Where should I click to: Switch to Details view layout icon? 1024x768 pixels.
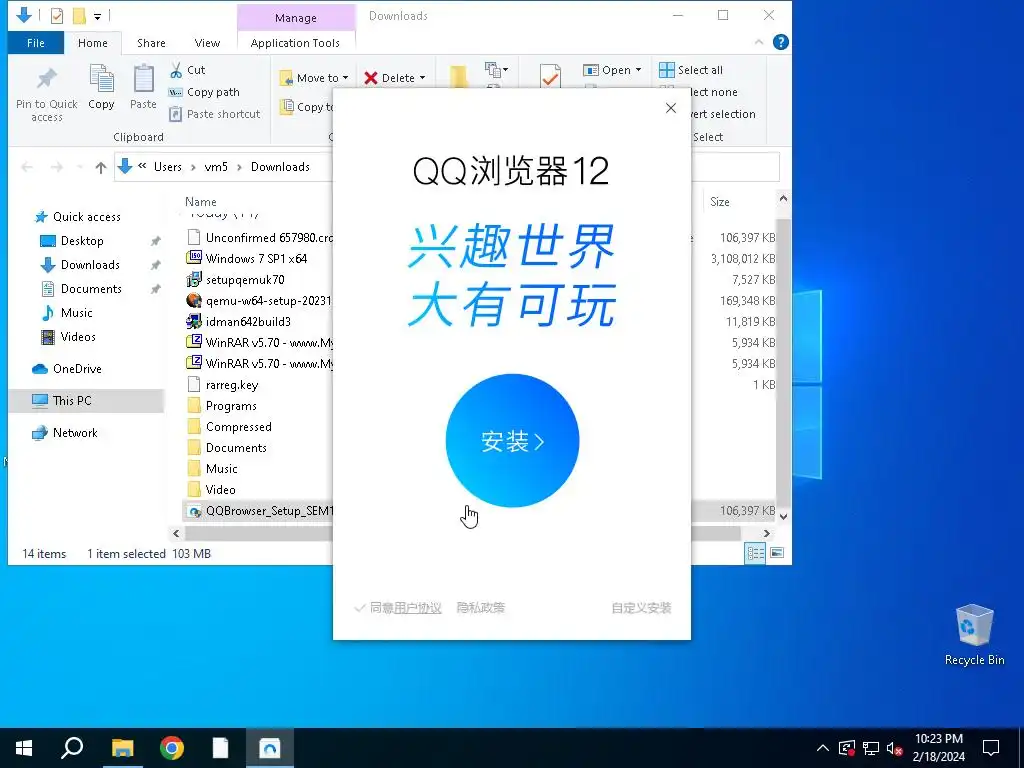pyautogui.click(x=756, y=554)
